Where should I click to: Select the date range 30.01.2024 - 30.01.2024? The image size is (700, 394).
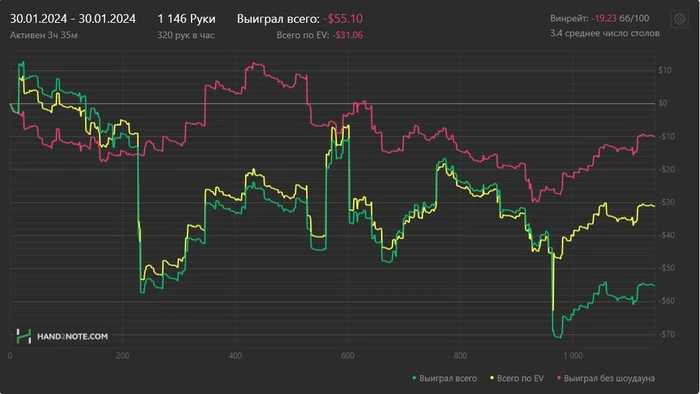click(73, 19)
